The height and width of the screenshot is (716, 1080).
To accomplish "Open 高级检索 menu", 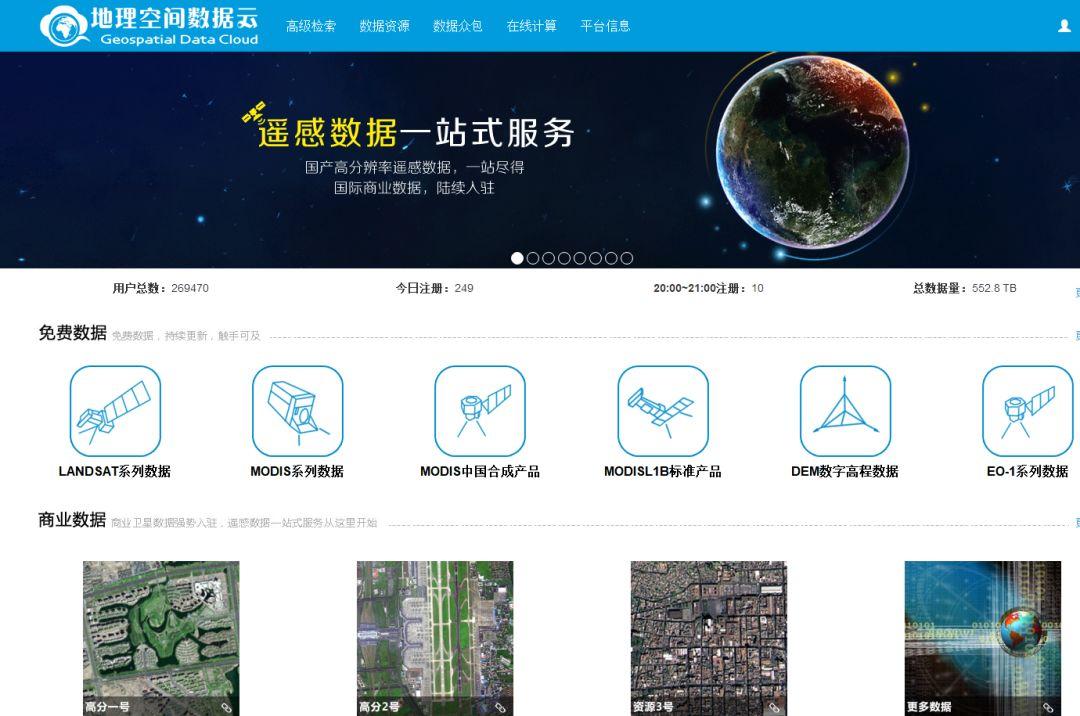I will point(311,26).
